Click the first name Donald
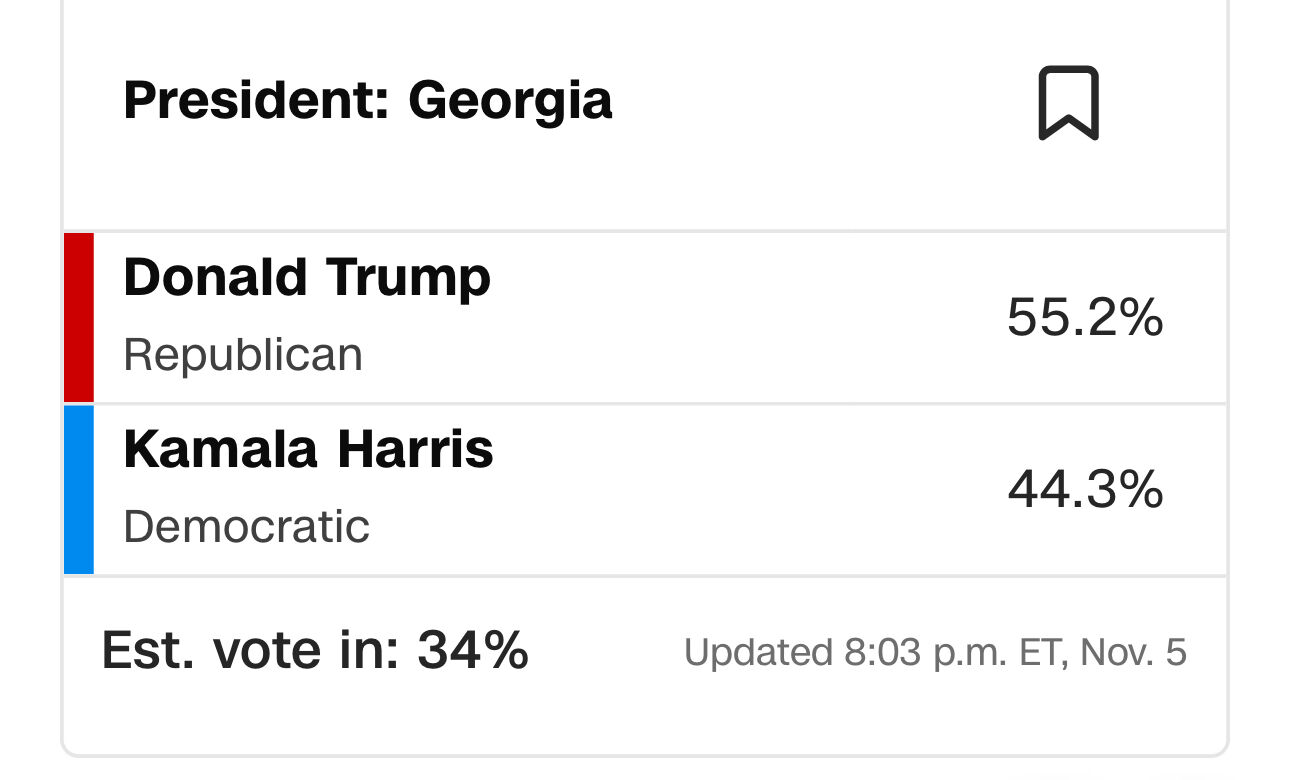1290x780 pixels. (x=208, y=277)
